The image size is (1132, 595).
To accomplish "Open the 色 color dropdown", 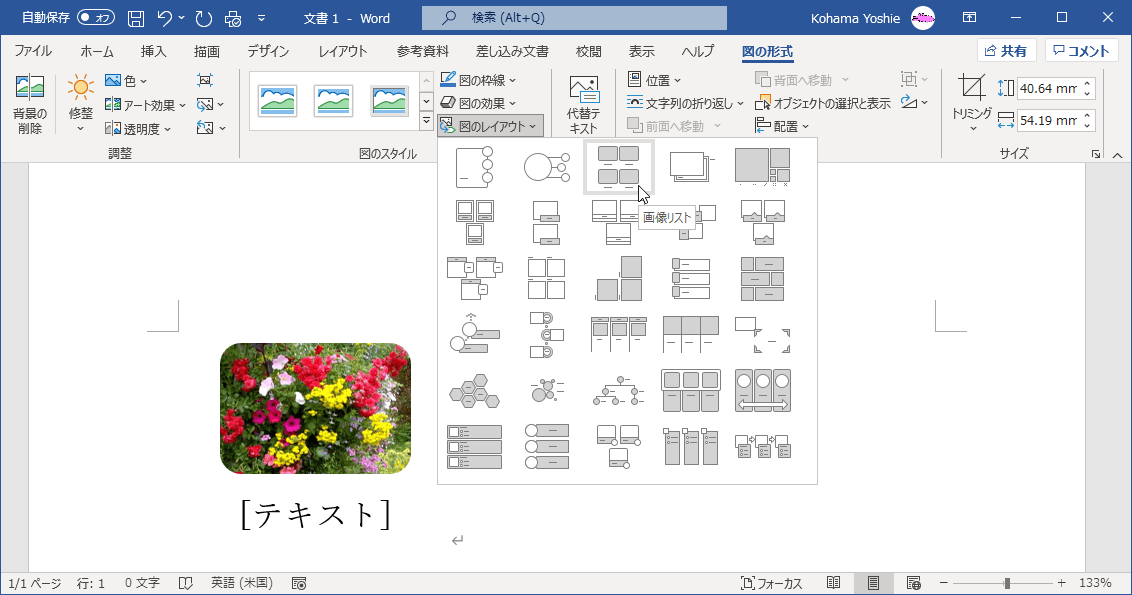I will click(x=126, y=81).
